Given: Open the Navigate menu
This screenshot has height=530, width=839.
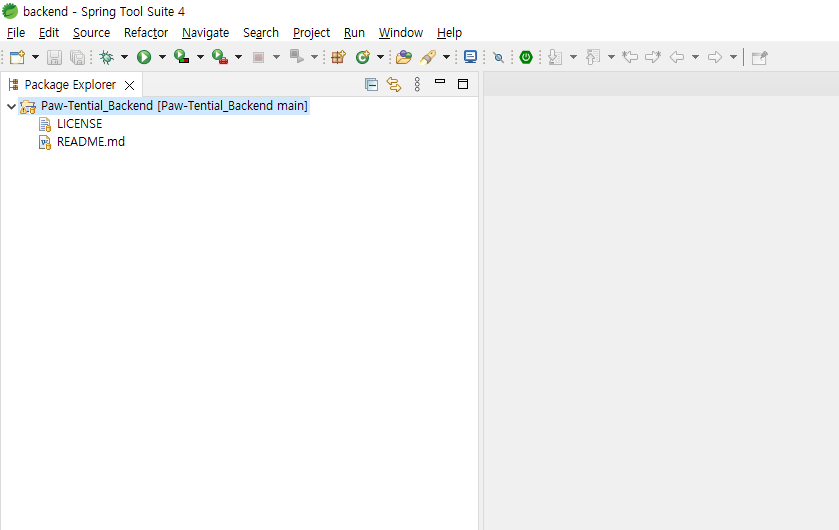Looking at the screenshot, I should click(205, 33).
